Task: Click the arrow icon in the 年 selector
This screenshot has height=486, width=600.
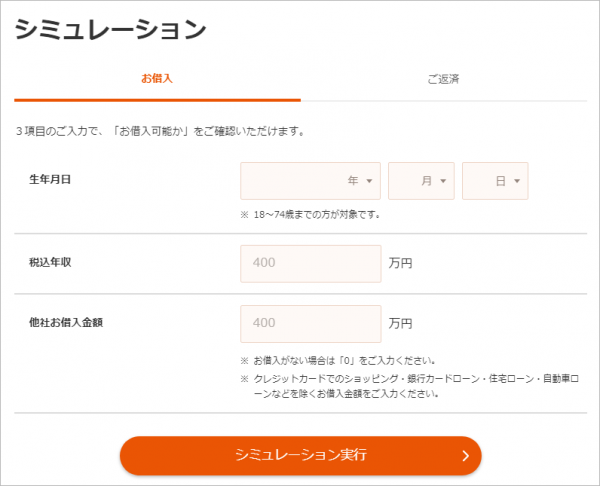Action: (369, 181)
